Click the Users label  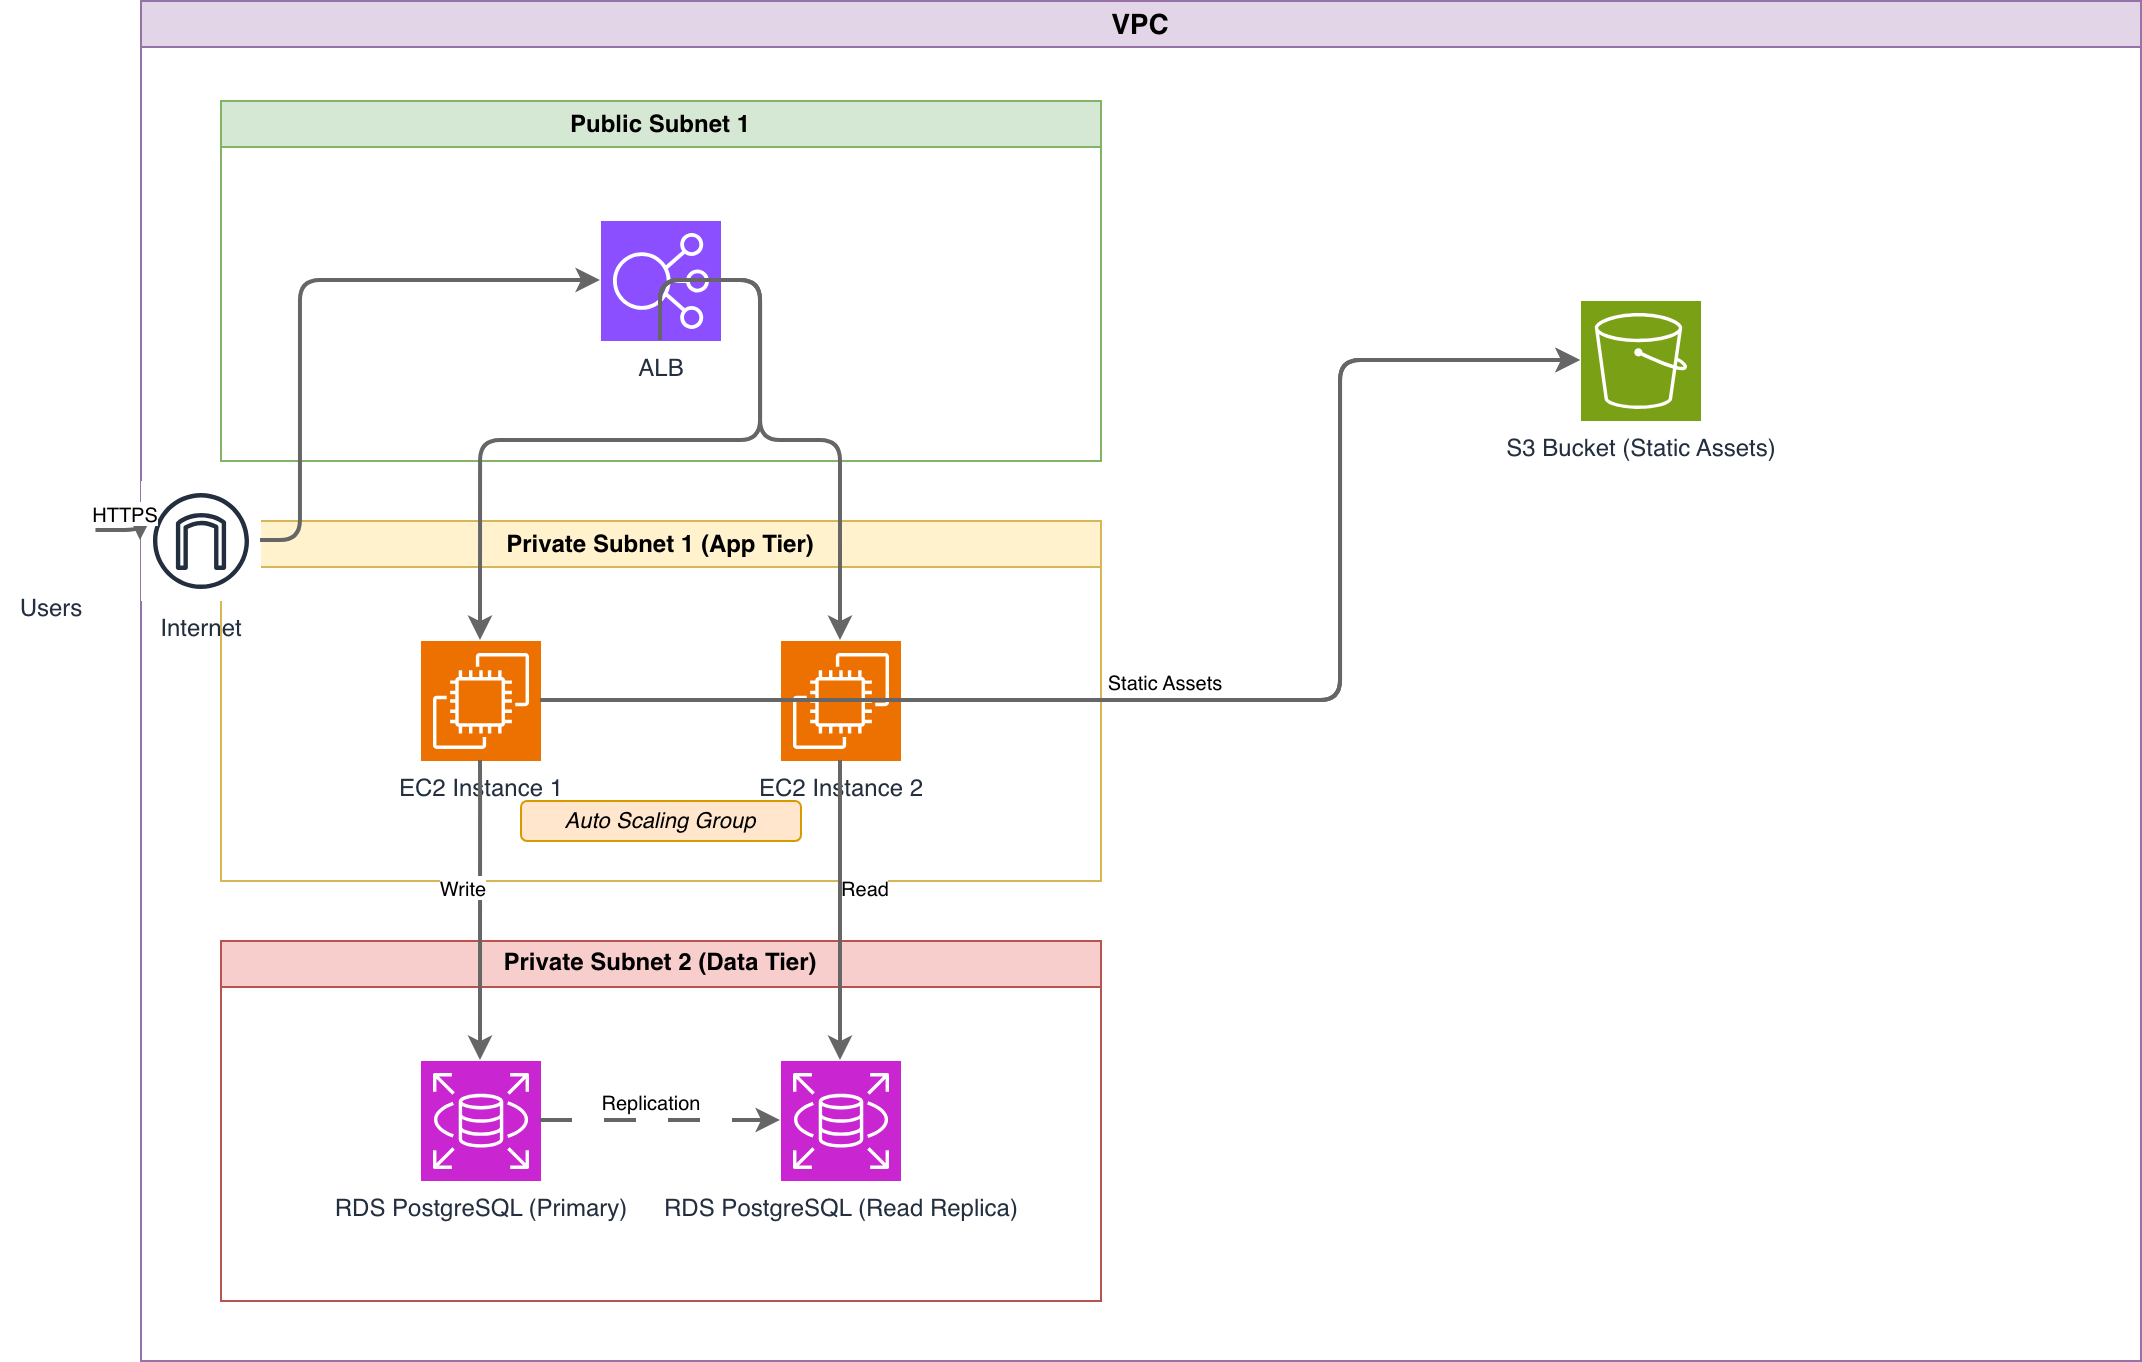[51, 608]
